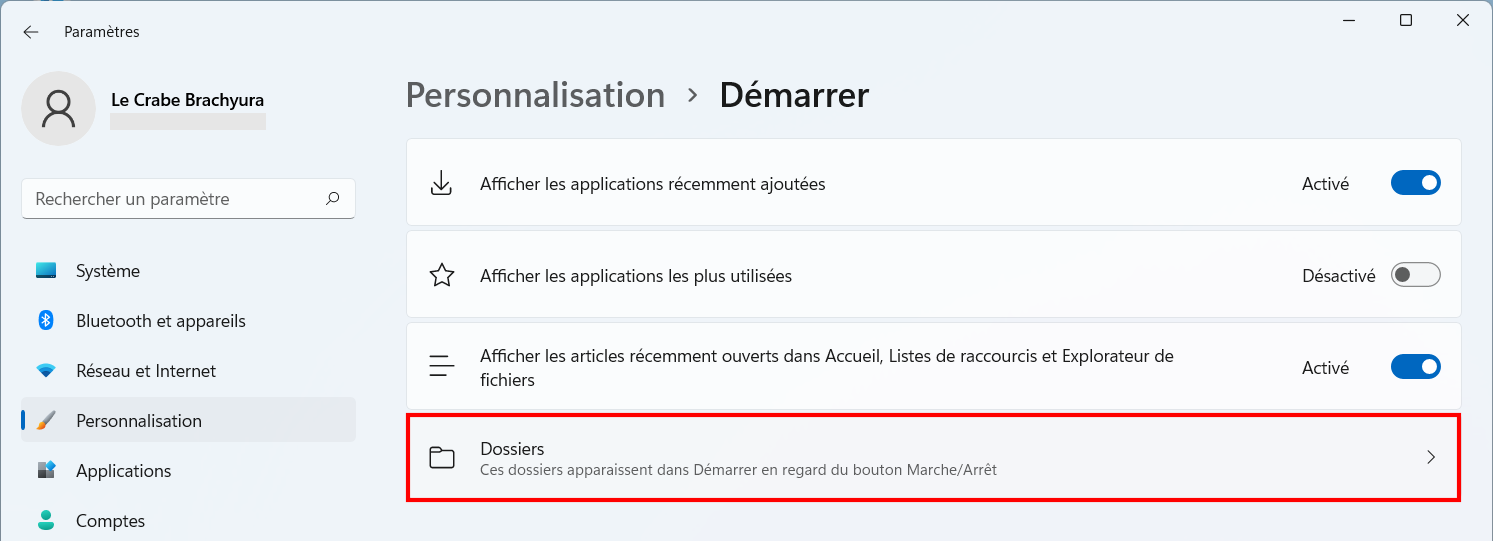Click the Applications icon in sidebar
This screenshot has width=1493, height=541.
(46, 470)
